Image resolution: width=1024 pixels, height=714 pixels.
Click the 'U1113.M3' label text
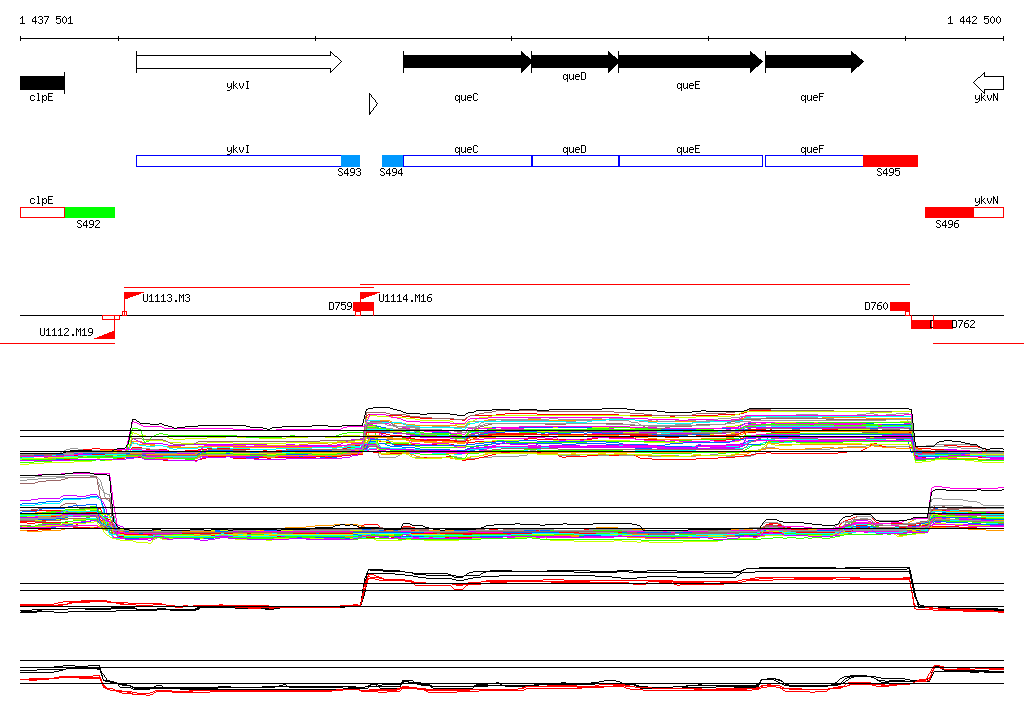point(167,298)
